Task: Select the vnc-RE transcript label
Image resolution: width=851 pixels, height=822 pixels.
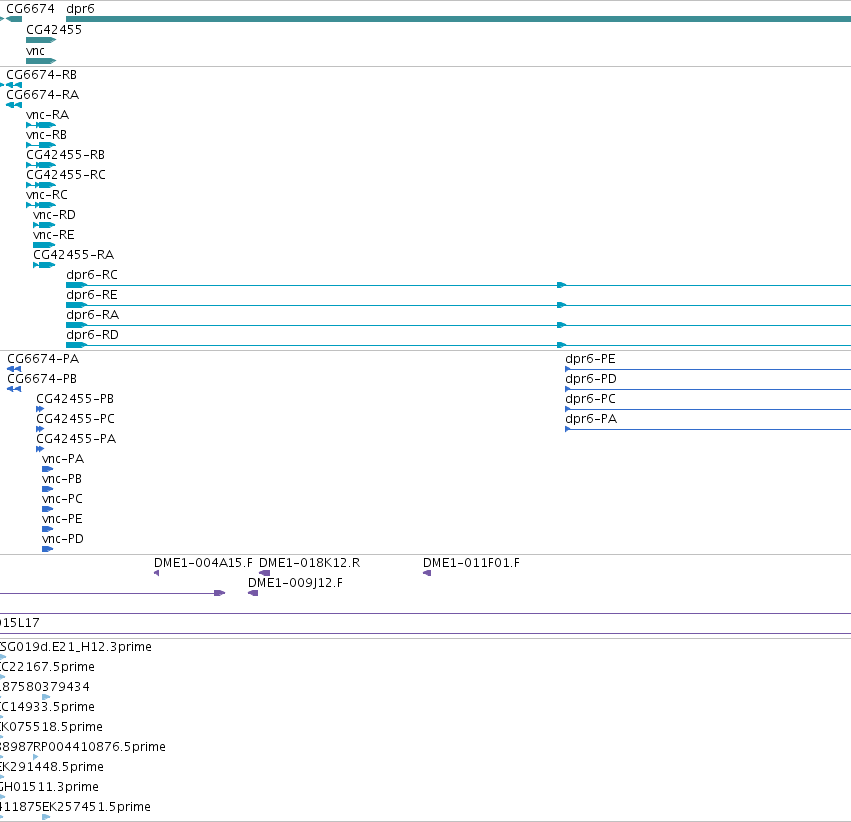Action: click(x=54, y=235)
